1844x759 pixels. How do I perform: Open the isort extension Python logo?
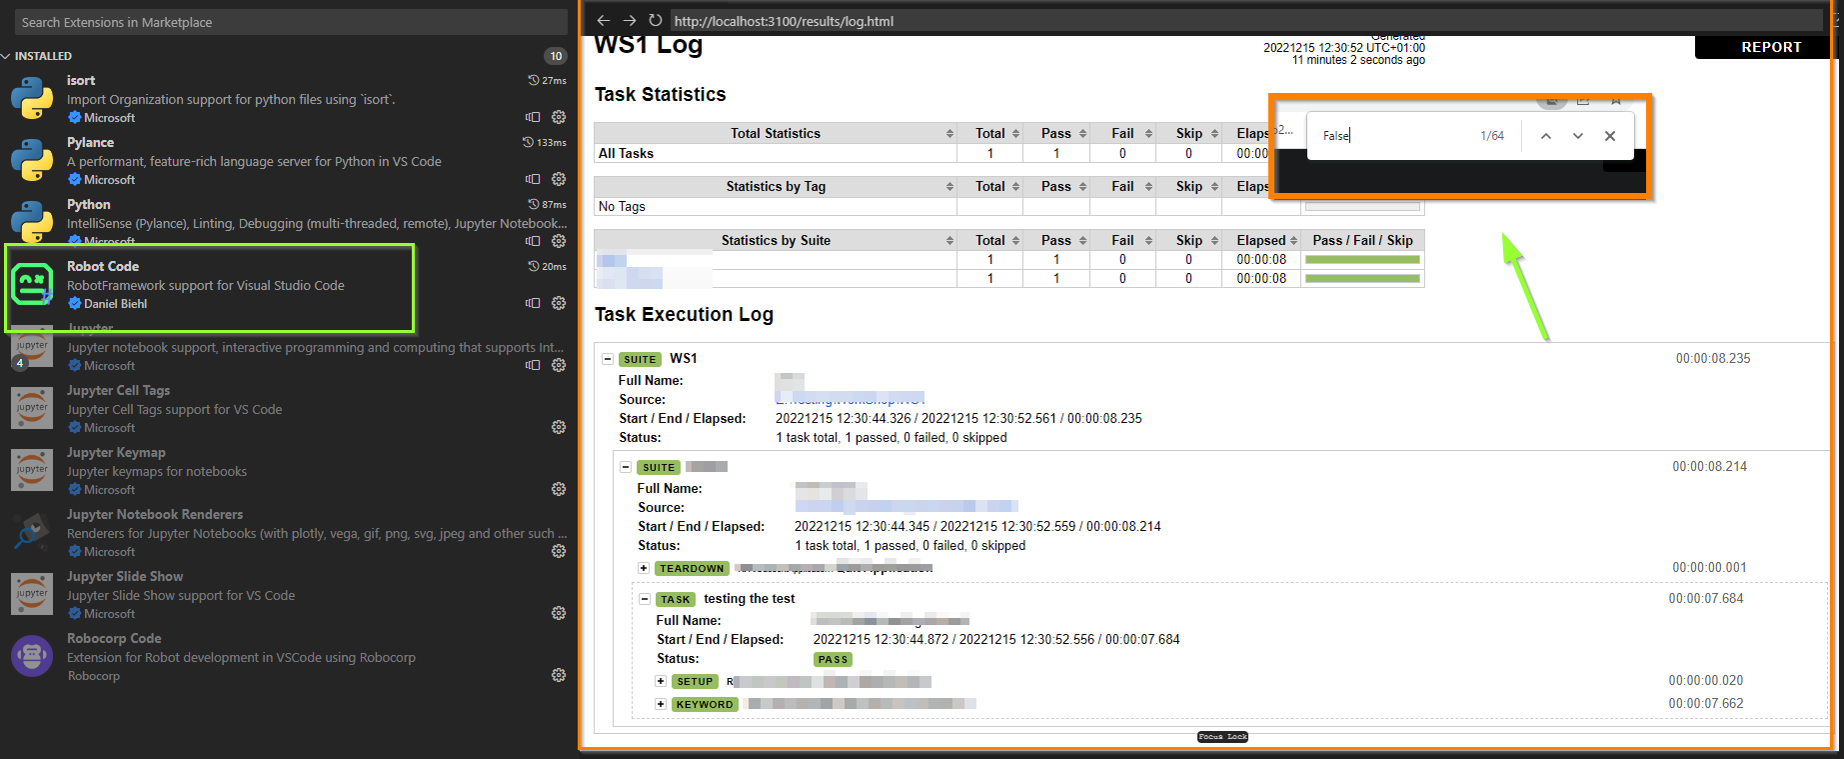tap(32, 98)
